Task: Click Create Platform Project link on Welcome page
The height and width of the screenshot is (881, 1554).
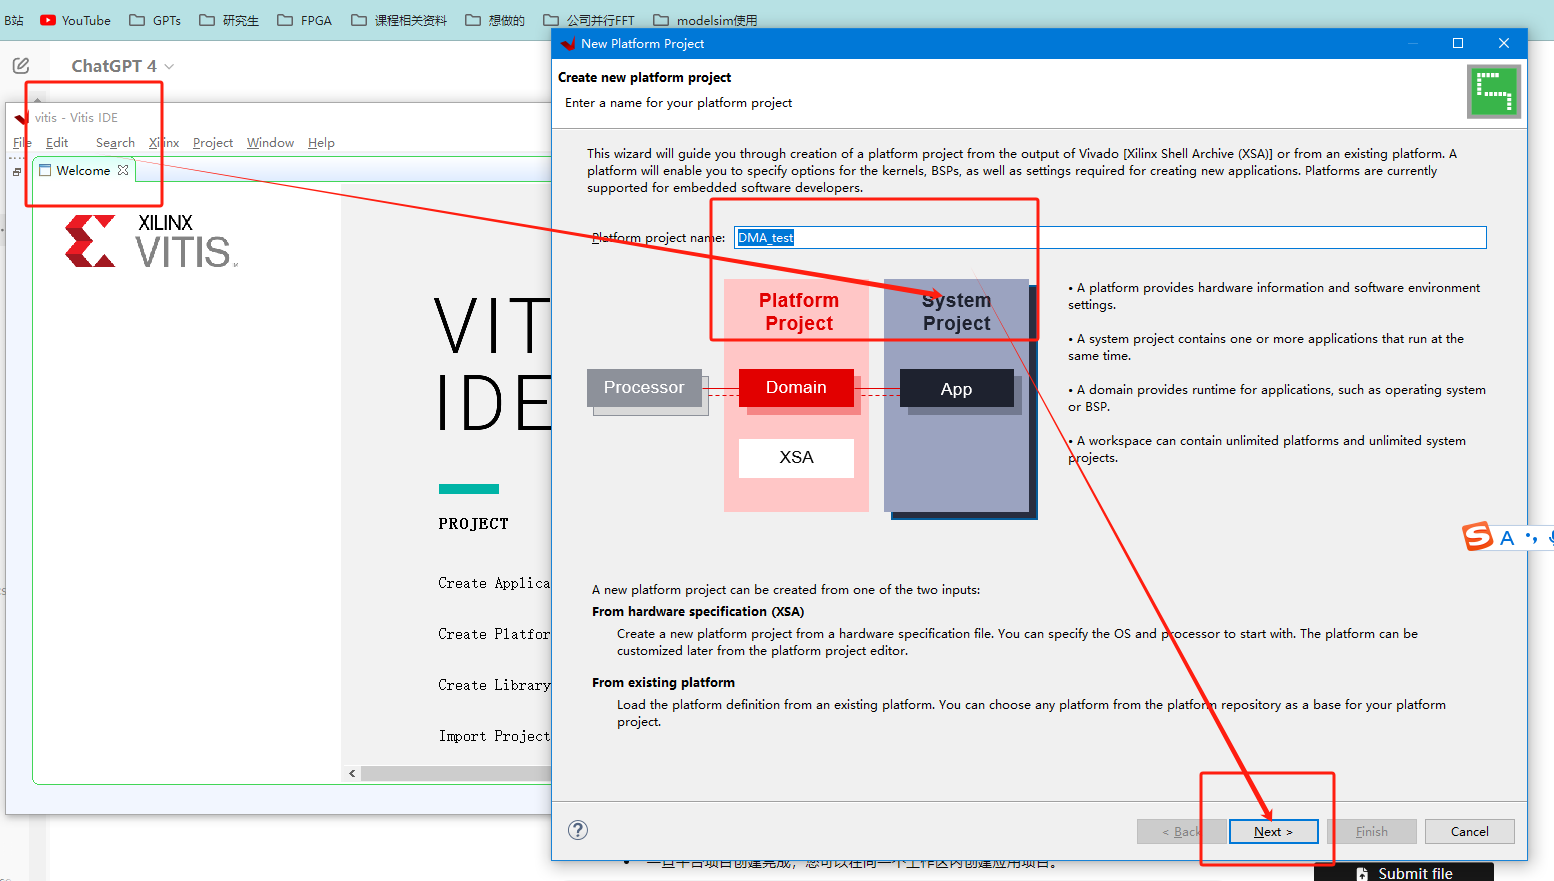Action: [494, 634]
